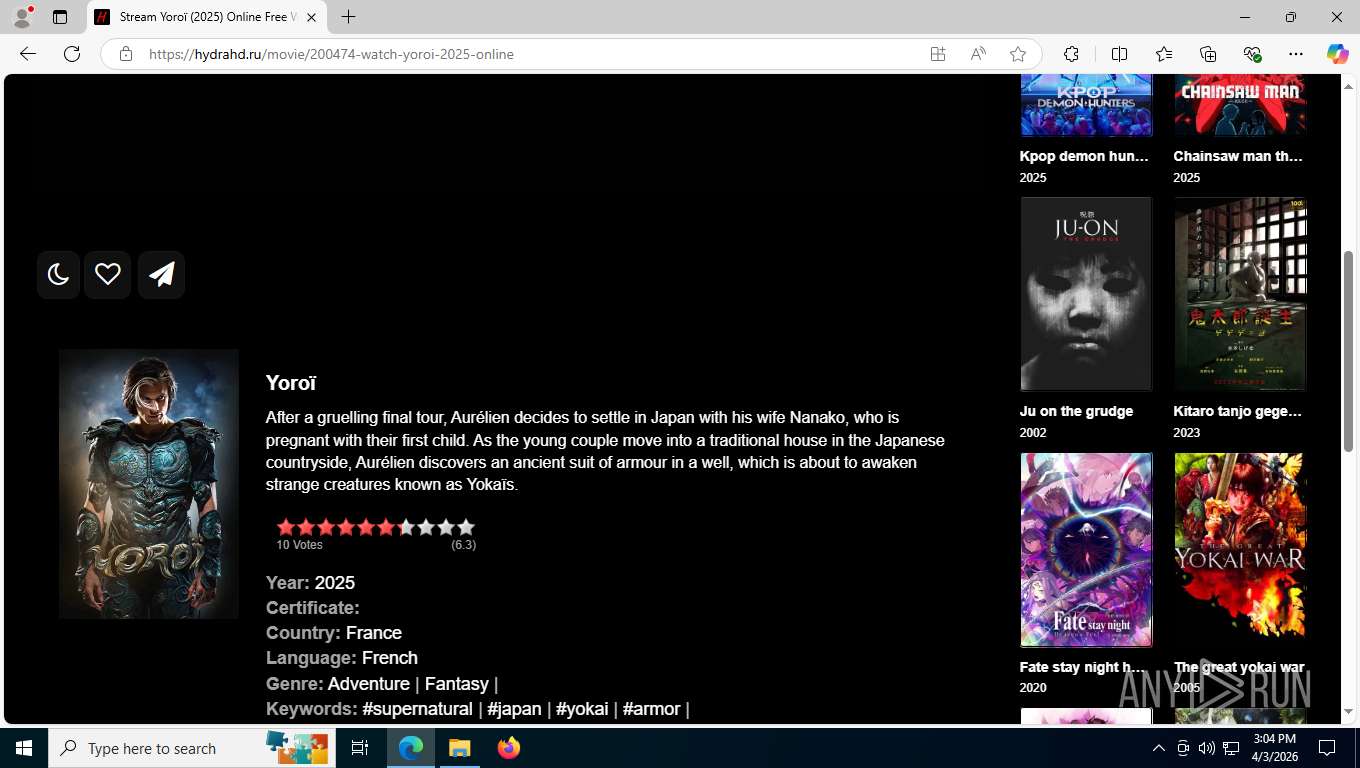Open 2025 year link
1360x768 pixels.
point(335,583)
